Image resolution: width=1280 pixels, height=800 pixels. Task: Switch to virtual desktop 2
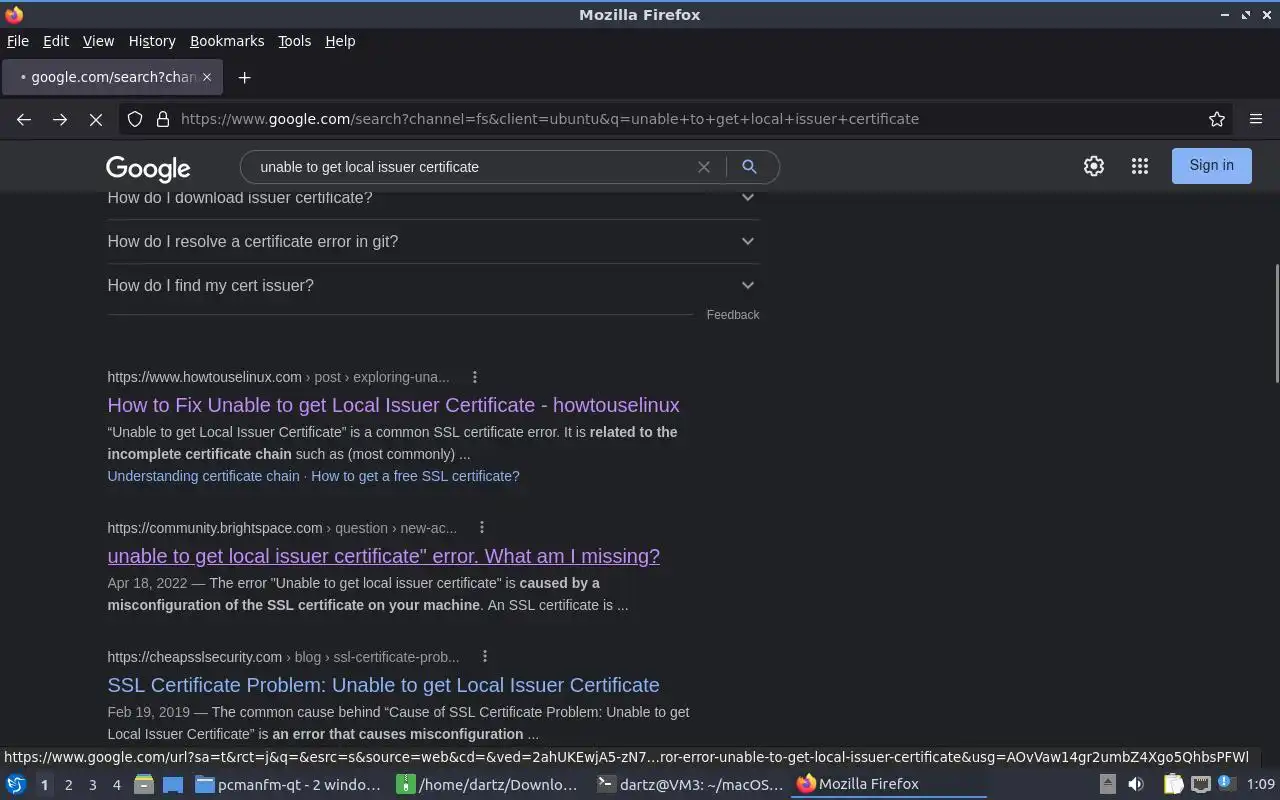[x=68, y=785]
